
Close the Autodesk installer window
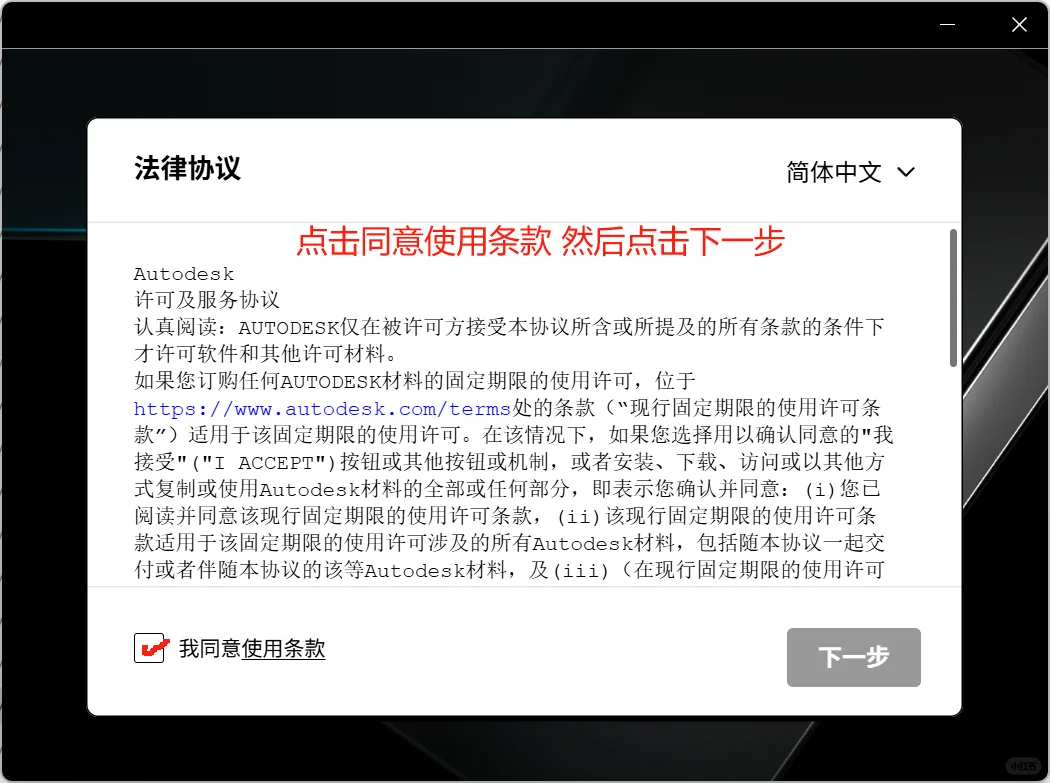coord(1019,24)
